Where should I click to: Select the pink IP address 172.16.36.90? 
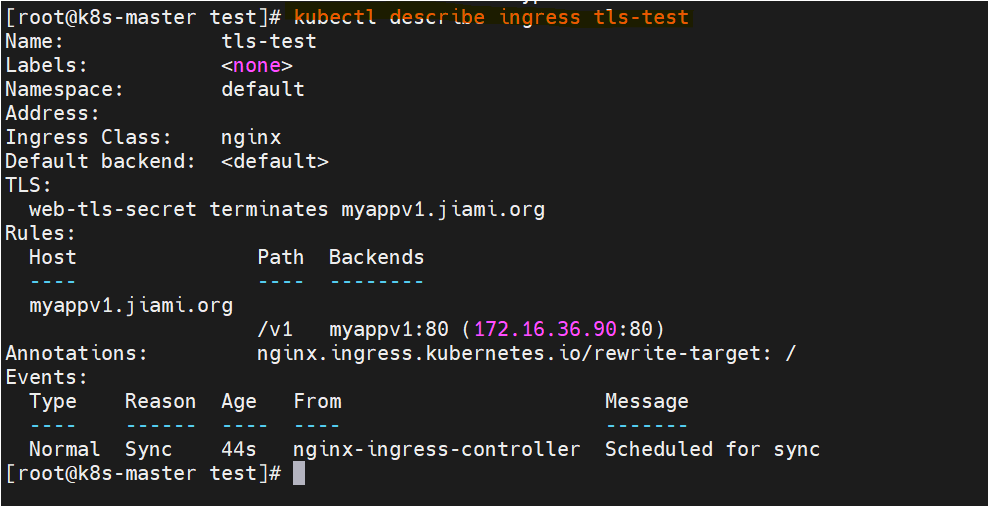(546, 330)
